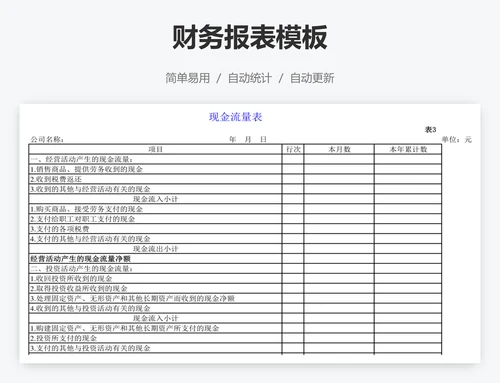
Task: Click row 4.支付的其他与经营活动有关的现金
Action: 235,239
